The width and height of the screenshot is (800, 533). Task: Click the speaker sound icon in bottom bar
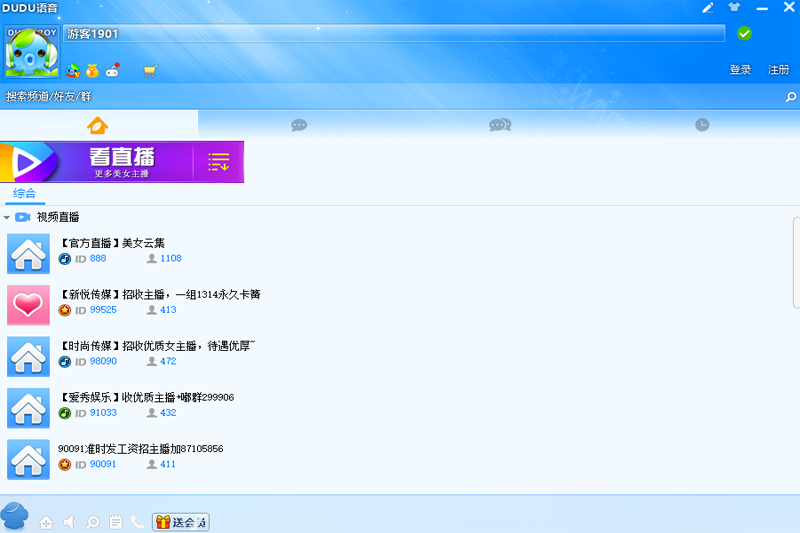70,522
